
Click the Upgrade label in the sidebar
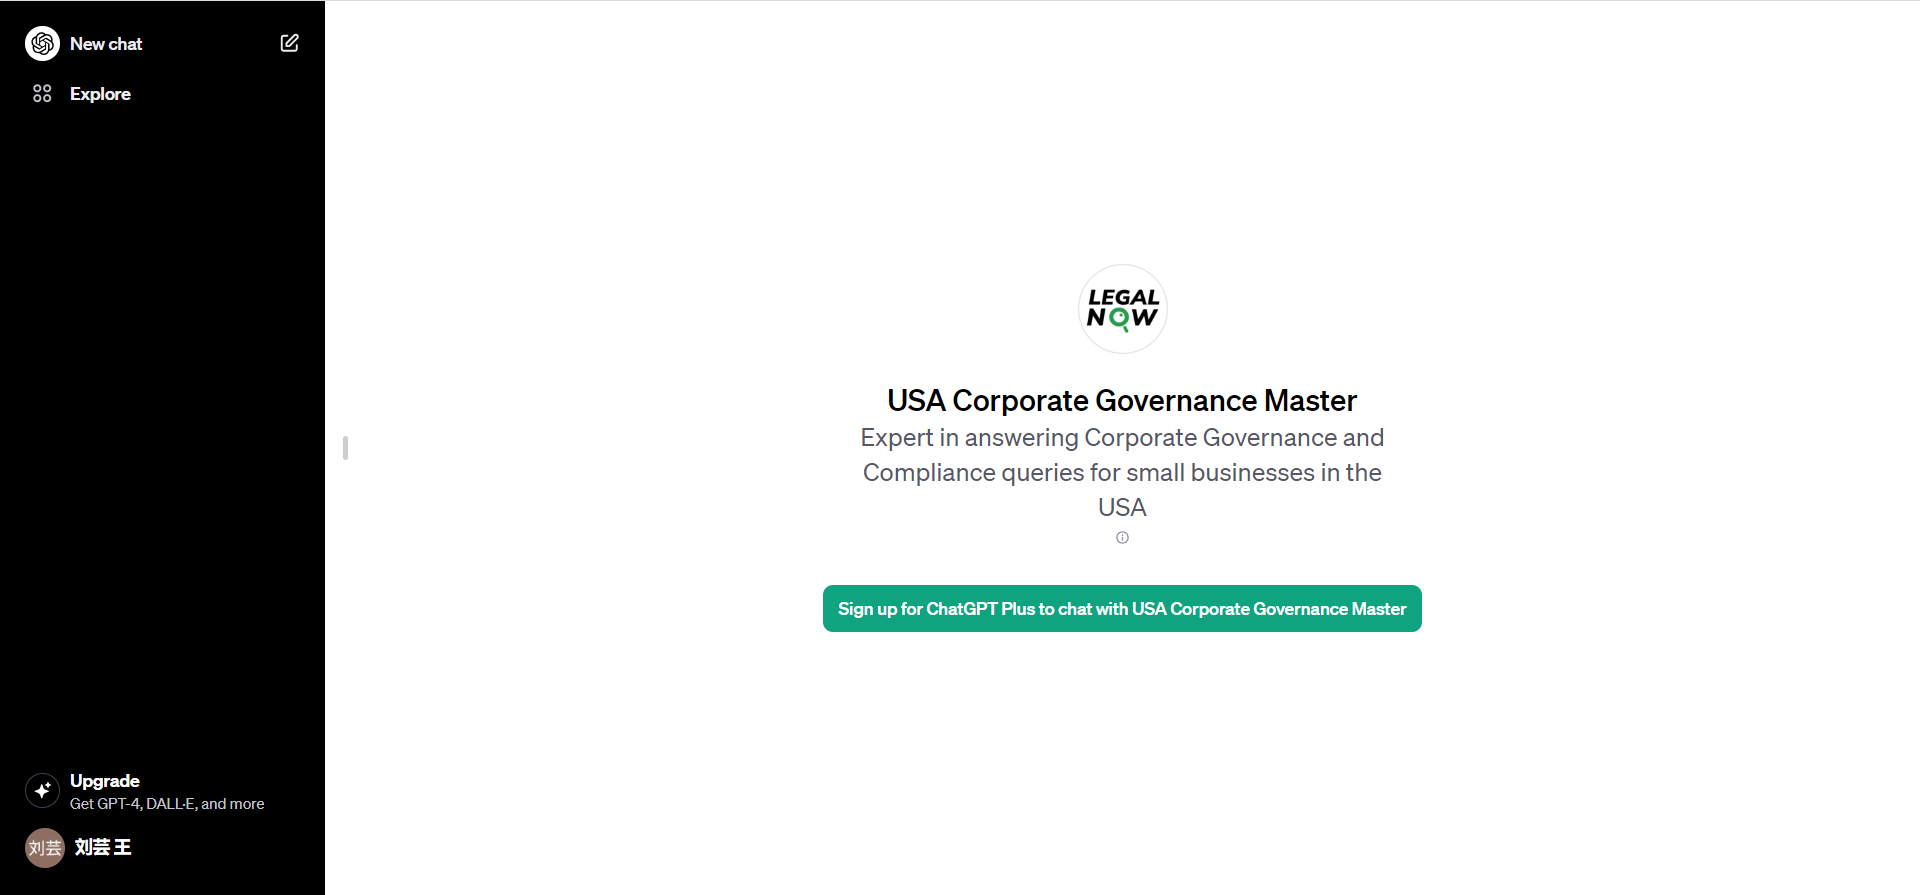pyautogui.click(x=105, y=781)
